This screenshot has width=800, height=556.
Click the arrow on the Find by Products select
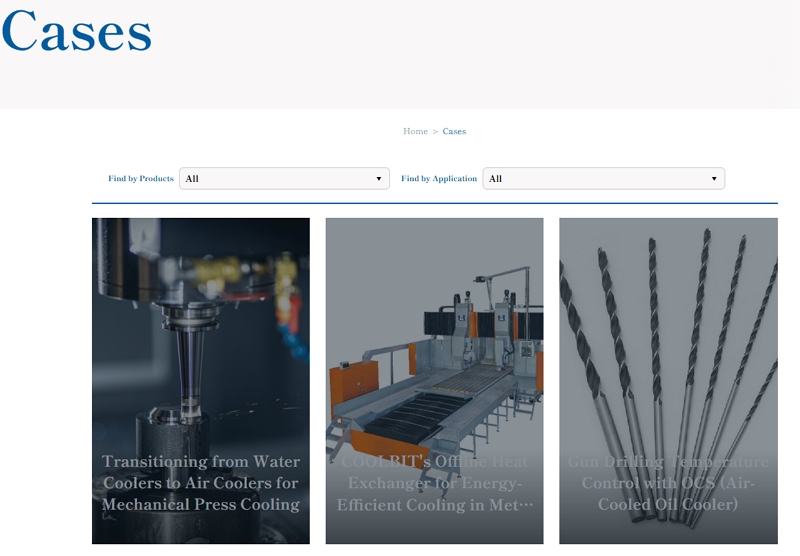click(379, 179)
